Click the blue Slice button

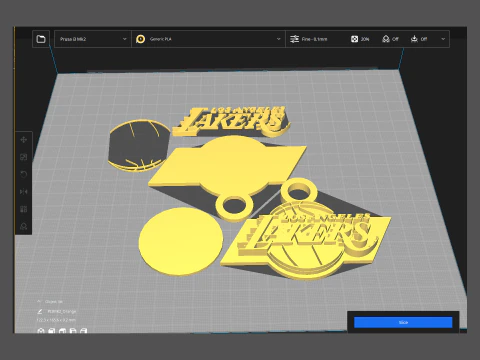[403, 322]
